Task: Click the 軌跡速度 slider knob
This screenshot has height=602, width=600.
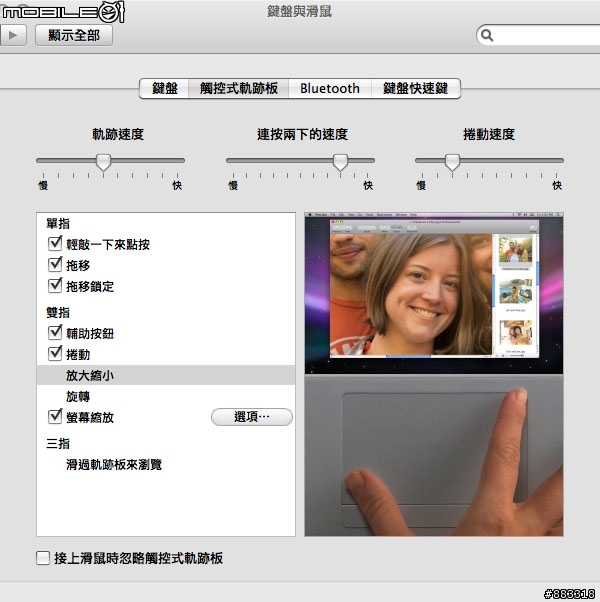Action: pos(103,162)
